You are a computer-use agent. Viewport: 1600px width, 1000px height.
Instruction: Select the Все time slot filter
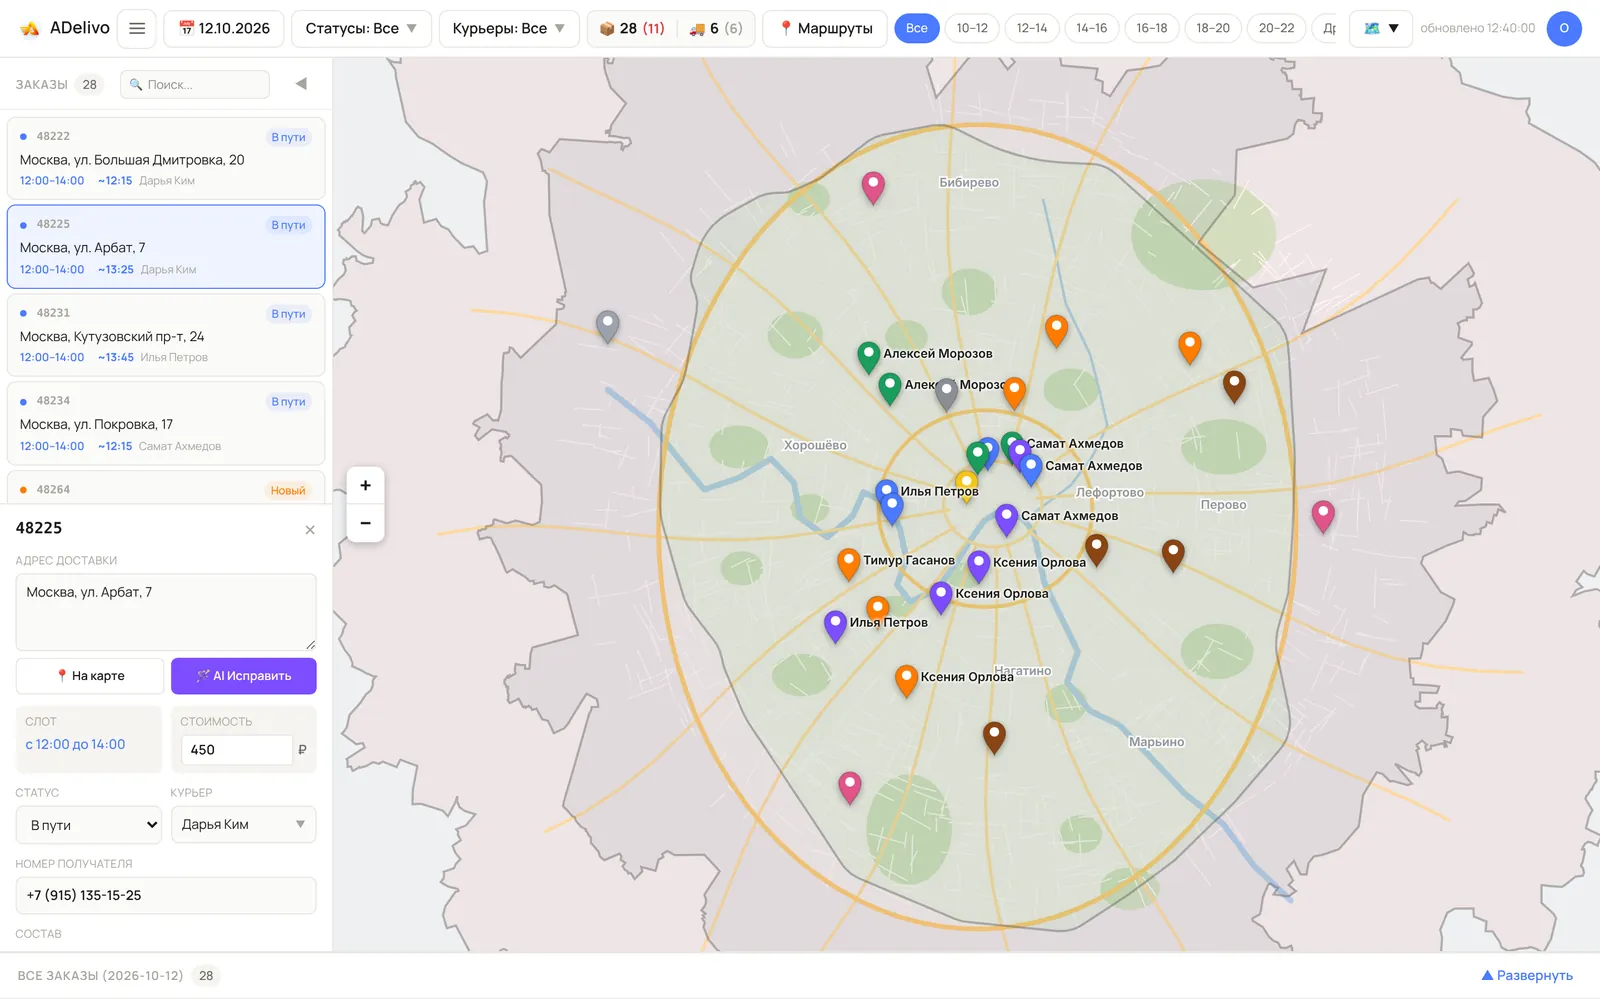point(917,28)
